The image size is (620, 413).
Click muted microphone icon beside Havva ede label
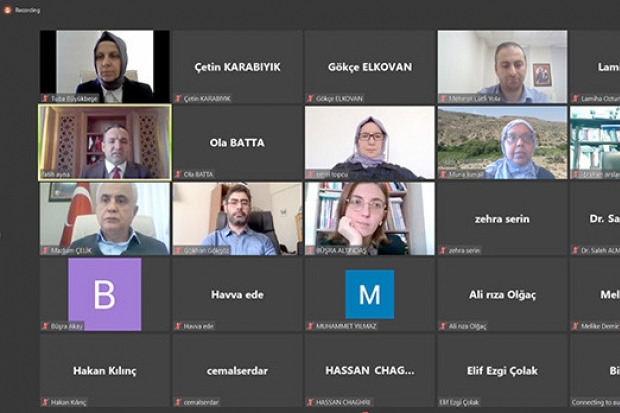[x=178, y=326]
